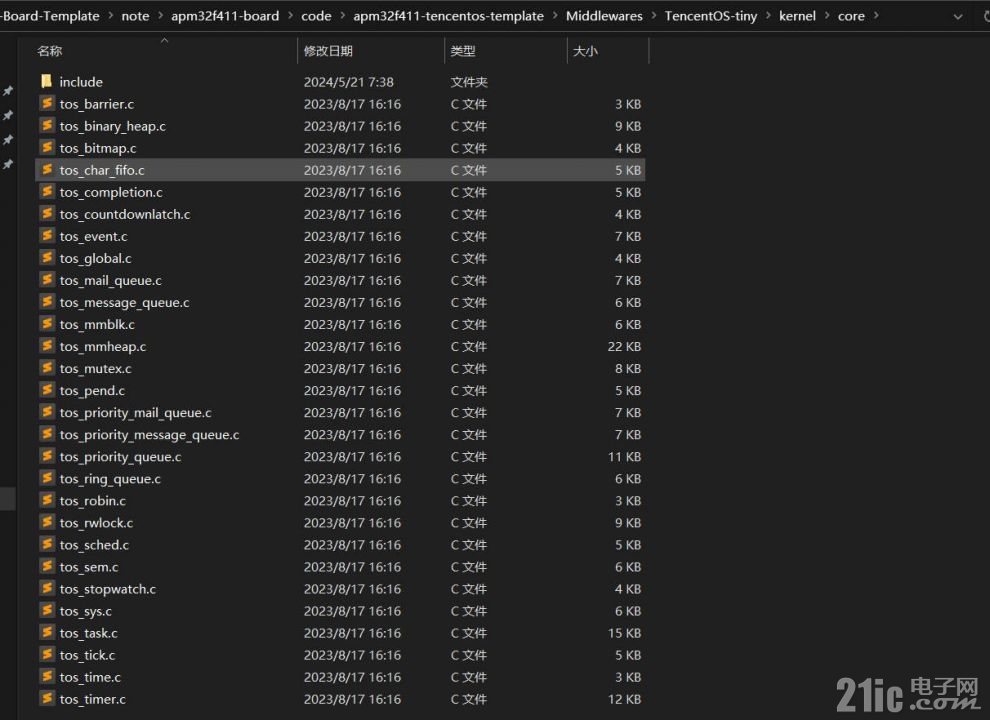
Task: Select the tos_sys.c file name
Action: click(86, 611)
